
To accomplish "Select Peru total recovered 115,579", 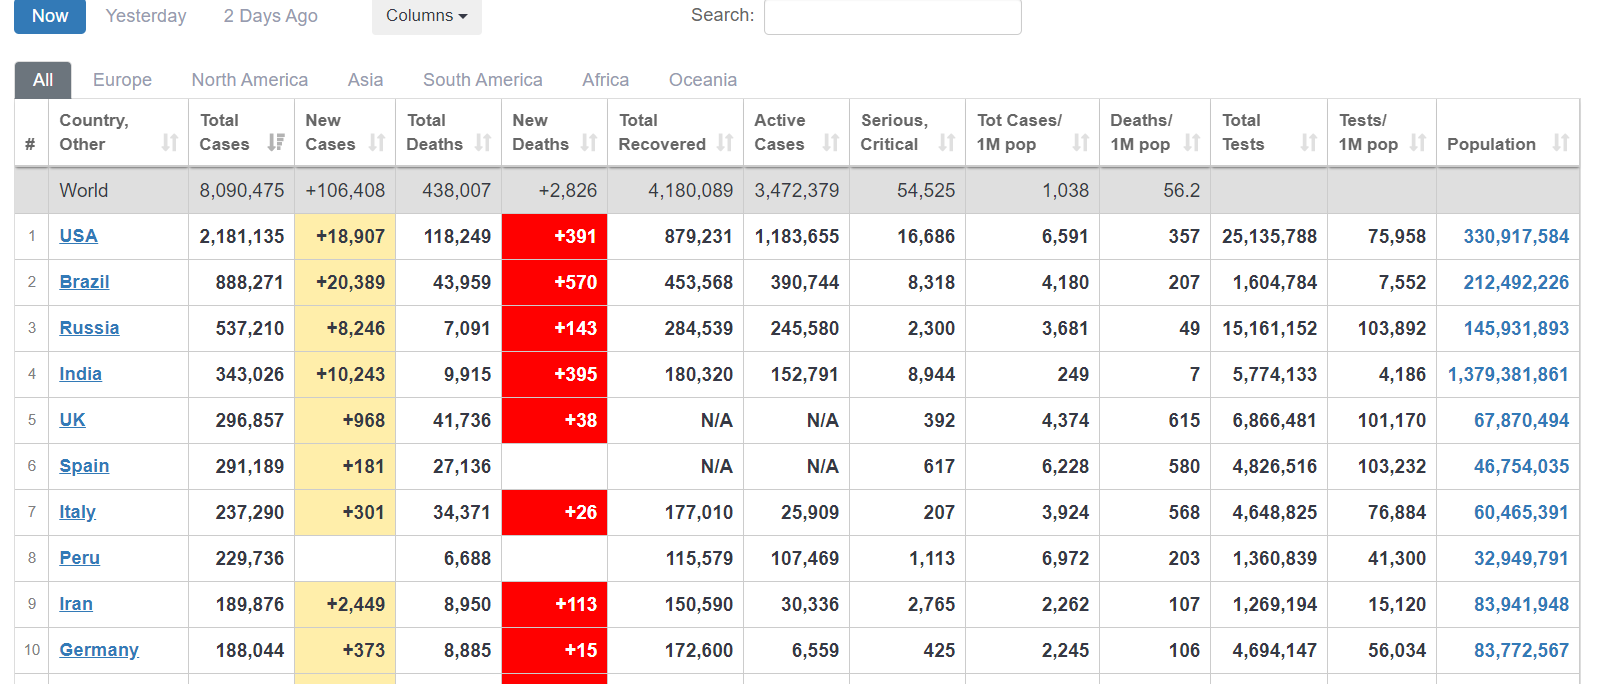I will 699,558.
